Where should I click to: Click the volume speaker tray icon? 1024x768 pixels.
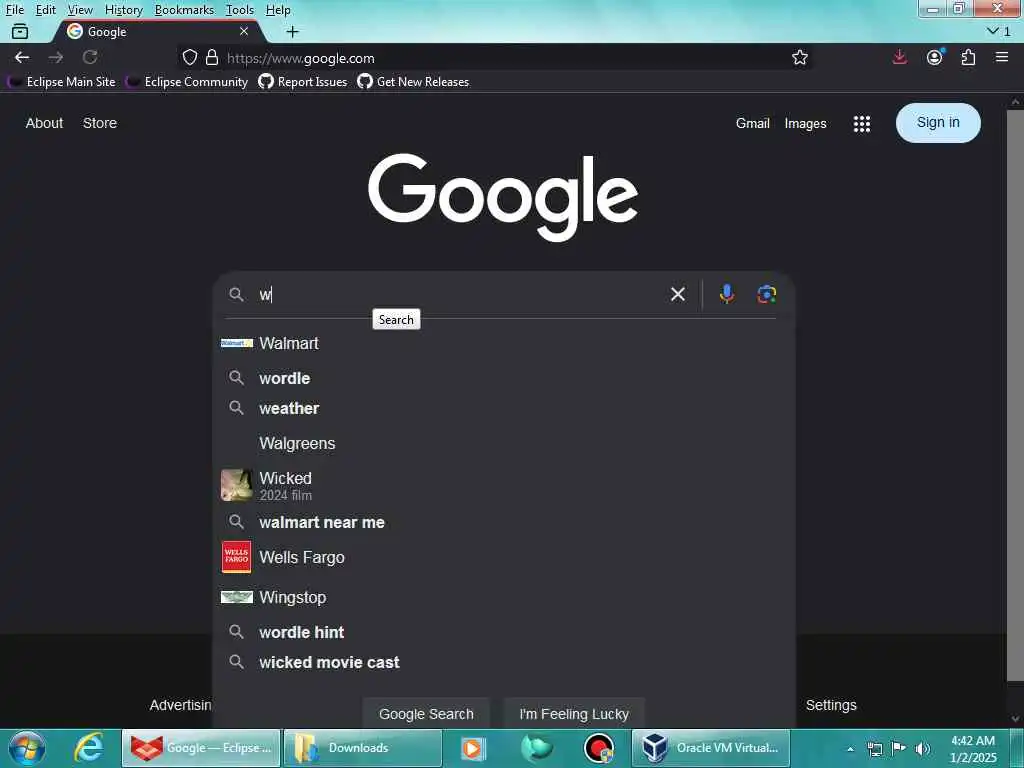click(923, 748)
